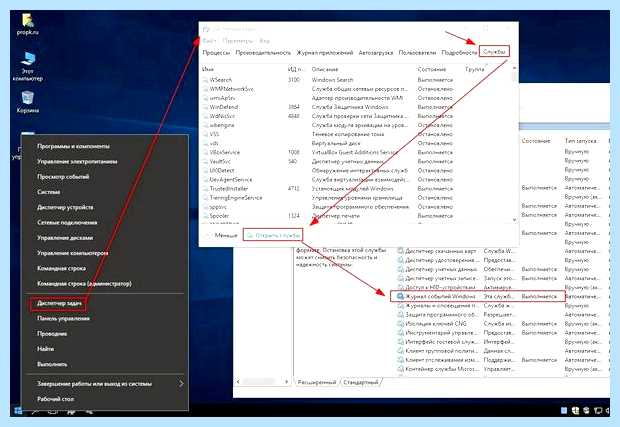
Task: Select the wbengine service row
Action: 327,125
